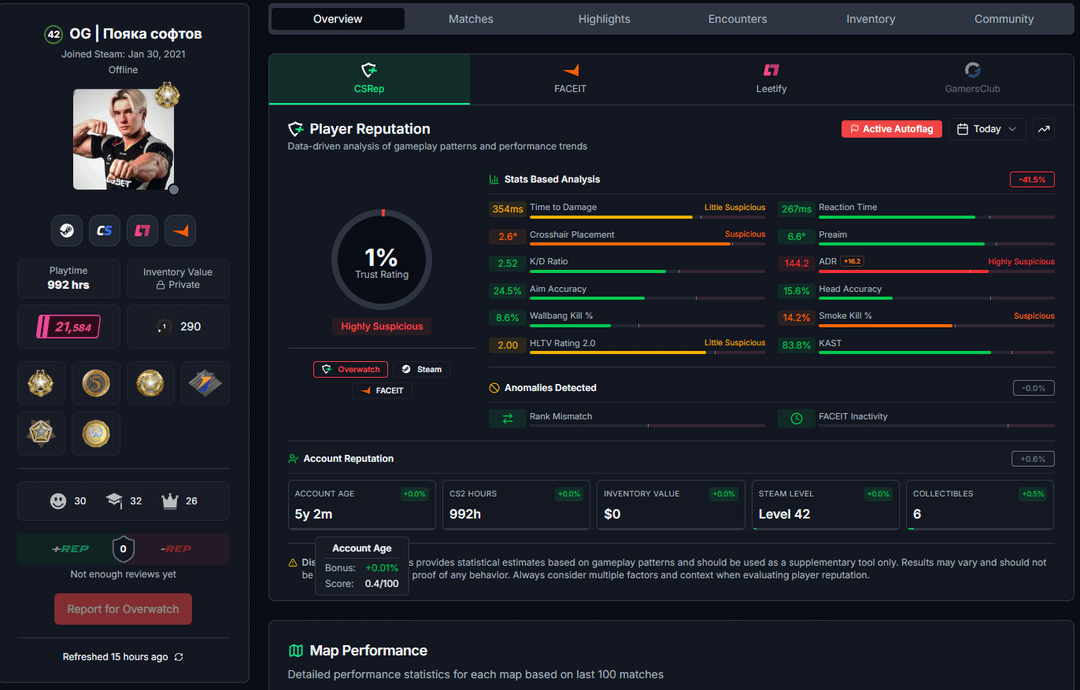
Task: Open the Steam profile icon link
Action: pos(66,231)
